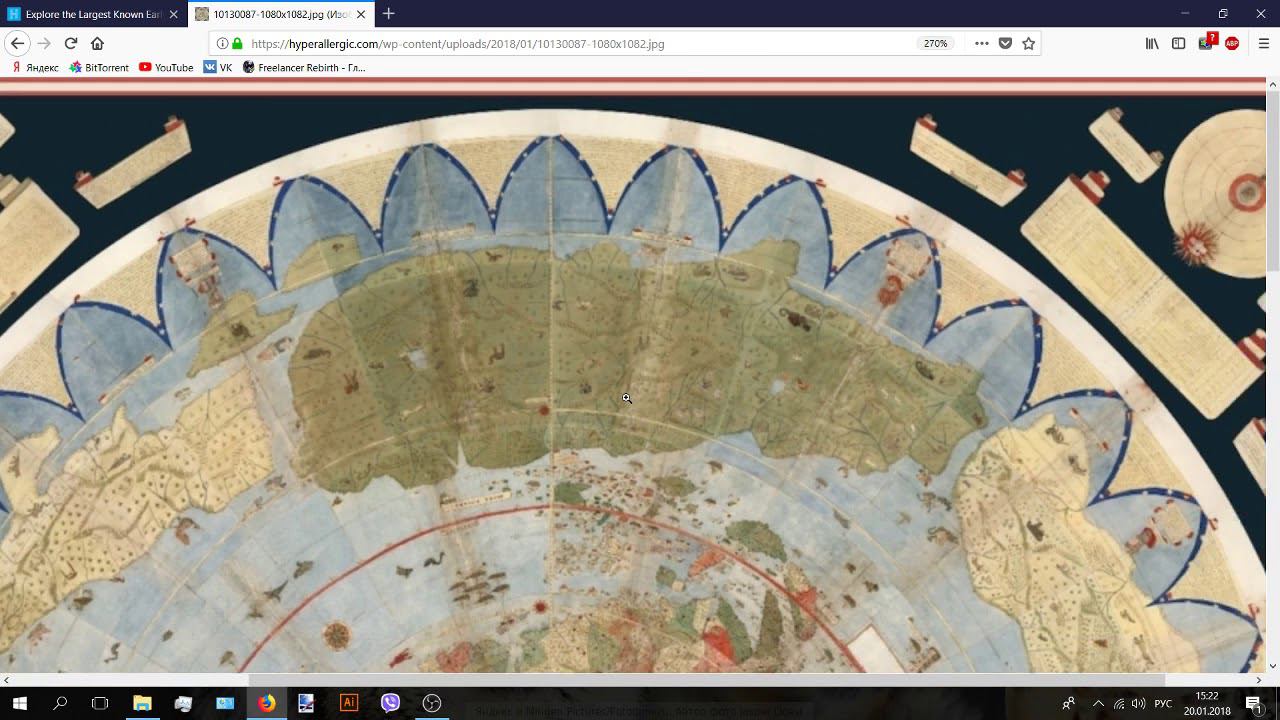This screenshot has width=1280, height=720.
Task: Open the network status tray icon
Action: click(x=1118, y=703)
